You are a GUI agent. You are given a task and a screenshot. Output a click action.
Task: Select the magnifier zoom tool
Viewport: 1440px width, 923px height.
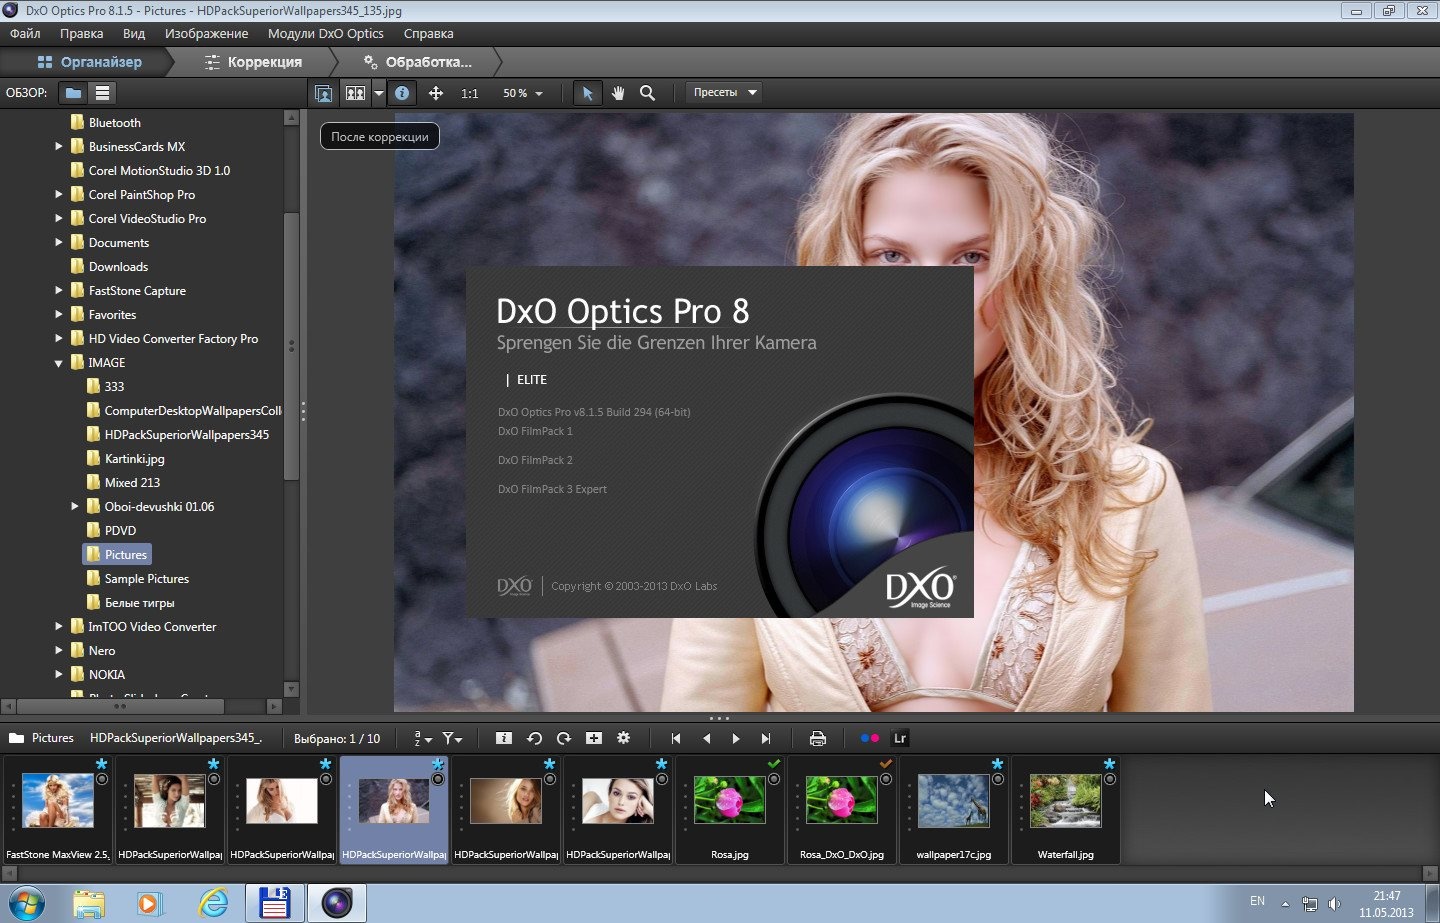[x=648, y=93]
